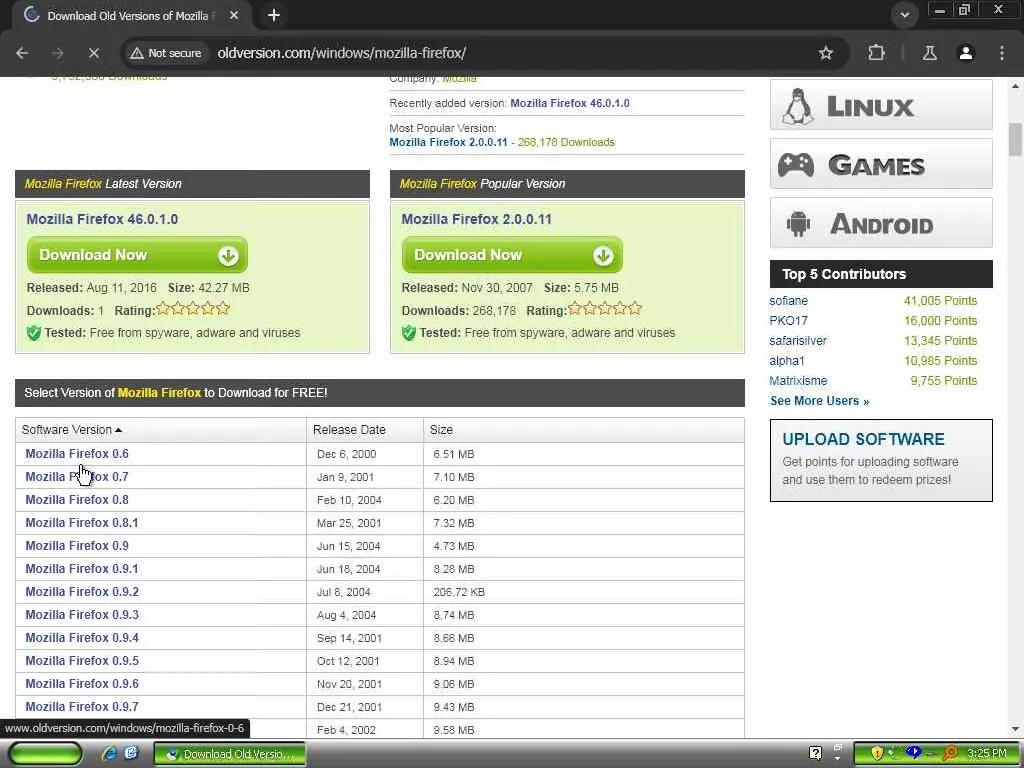
Task: Click the second quick launch browser icon
Action: click(131, 754)
